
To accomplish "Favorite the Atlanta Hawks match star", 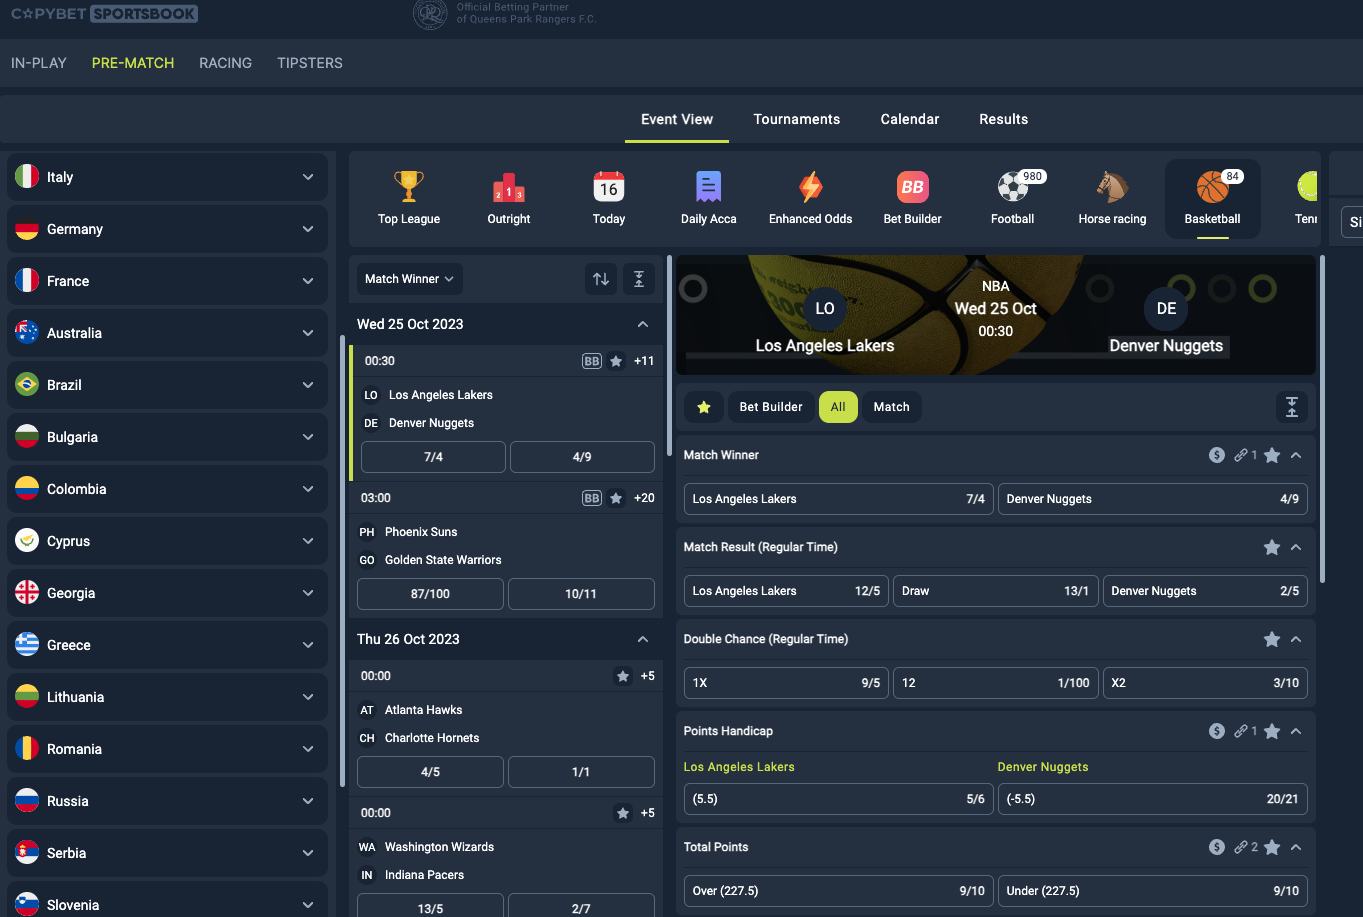I will pyautogui.click(x=623, y=676).
